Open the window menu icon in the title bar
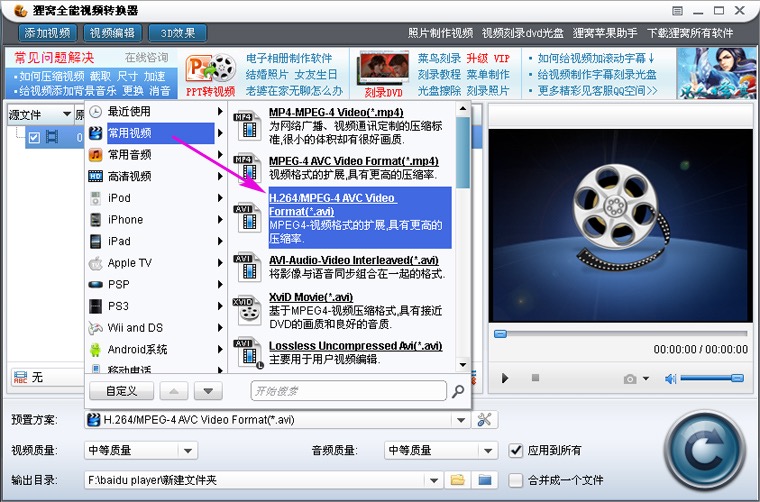Screen dimensions: 760x502 coord(678,11)
